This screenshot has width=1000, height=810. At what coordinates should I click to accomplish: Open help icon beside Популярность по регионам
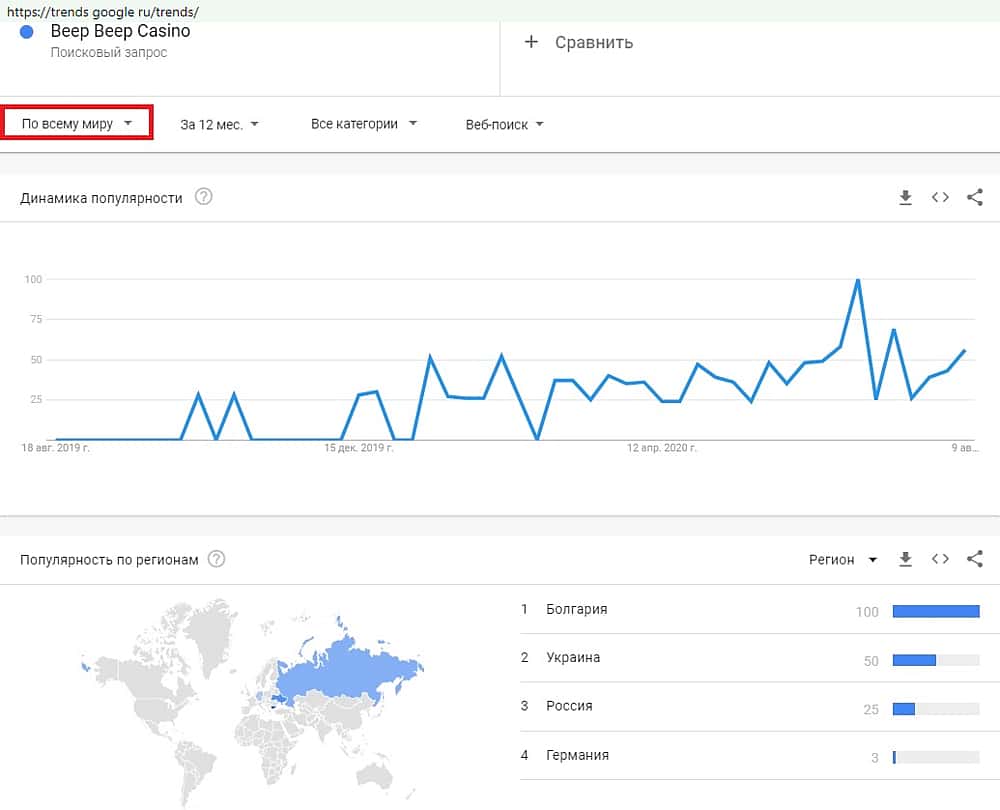[216, 559]
